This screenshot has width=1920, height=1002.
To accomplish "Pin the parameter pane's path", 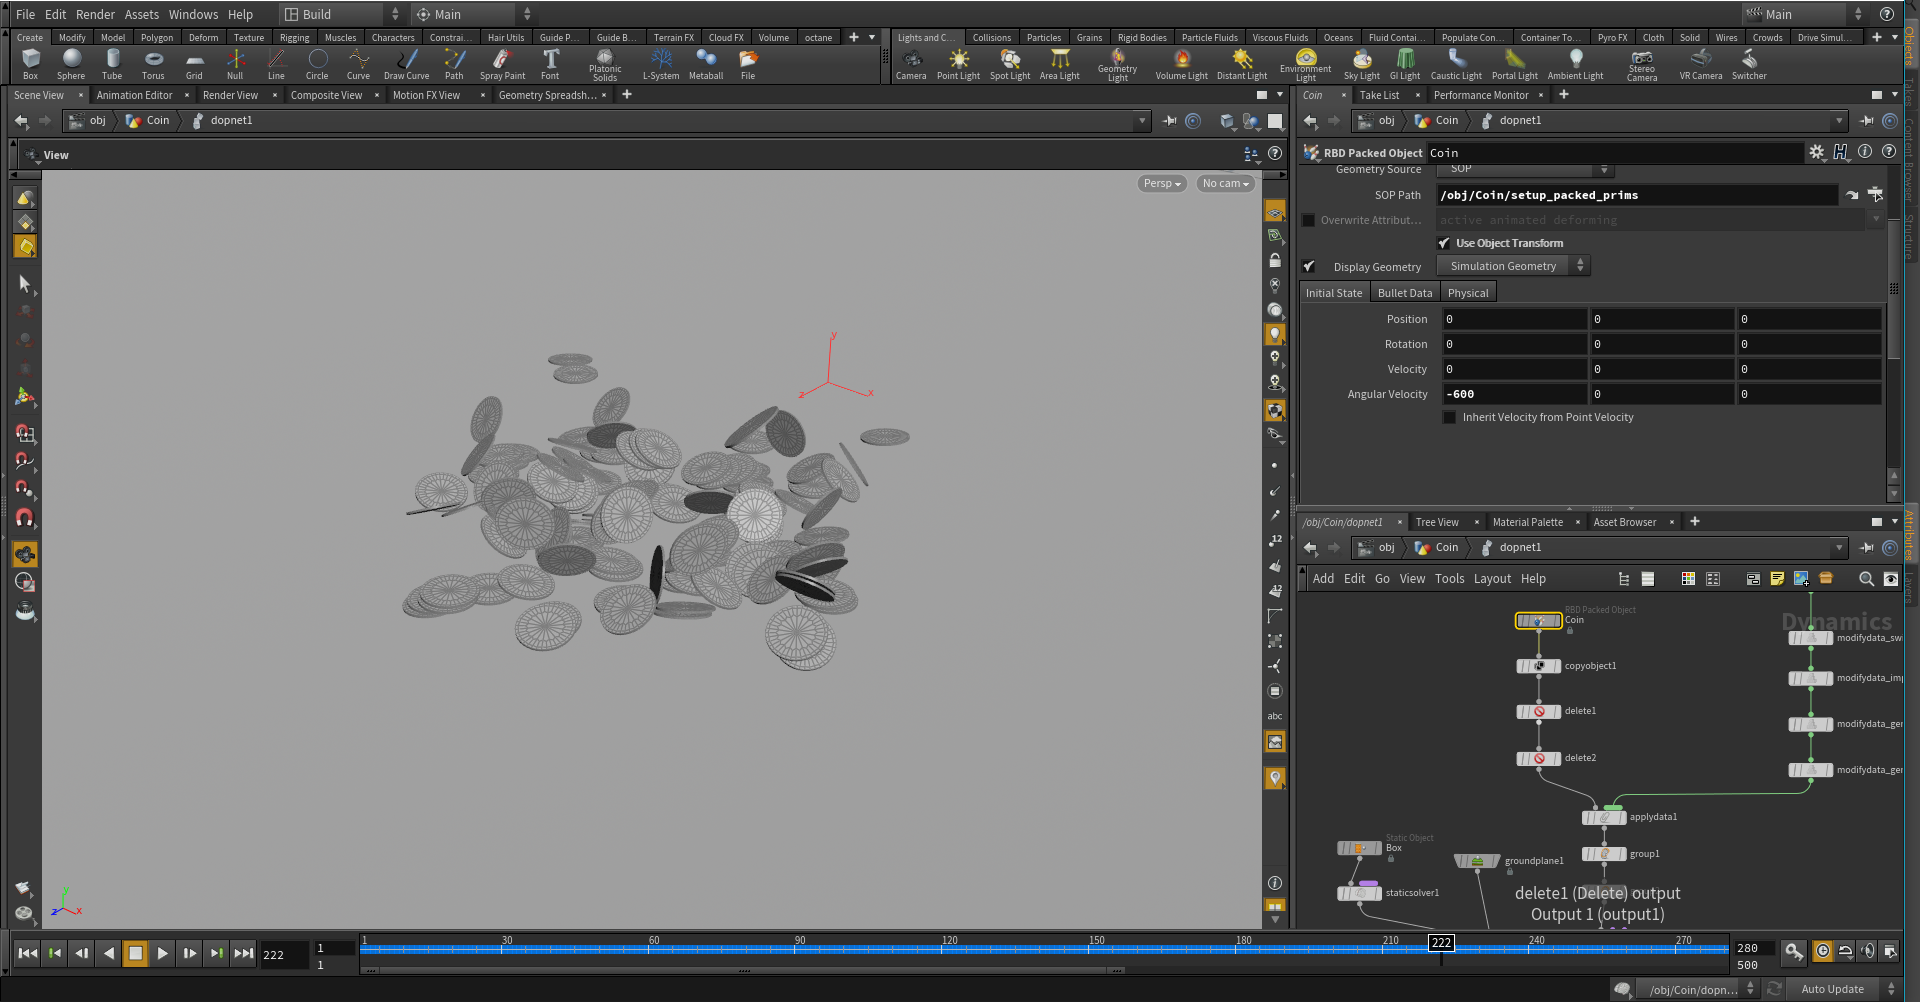I will (x=1866, y=121).
